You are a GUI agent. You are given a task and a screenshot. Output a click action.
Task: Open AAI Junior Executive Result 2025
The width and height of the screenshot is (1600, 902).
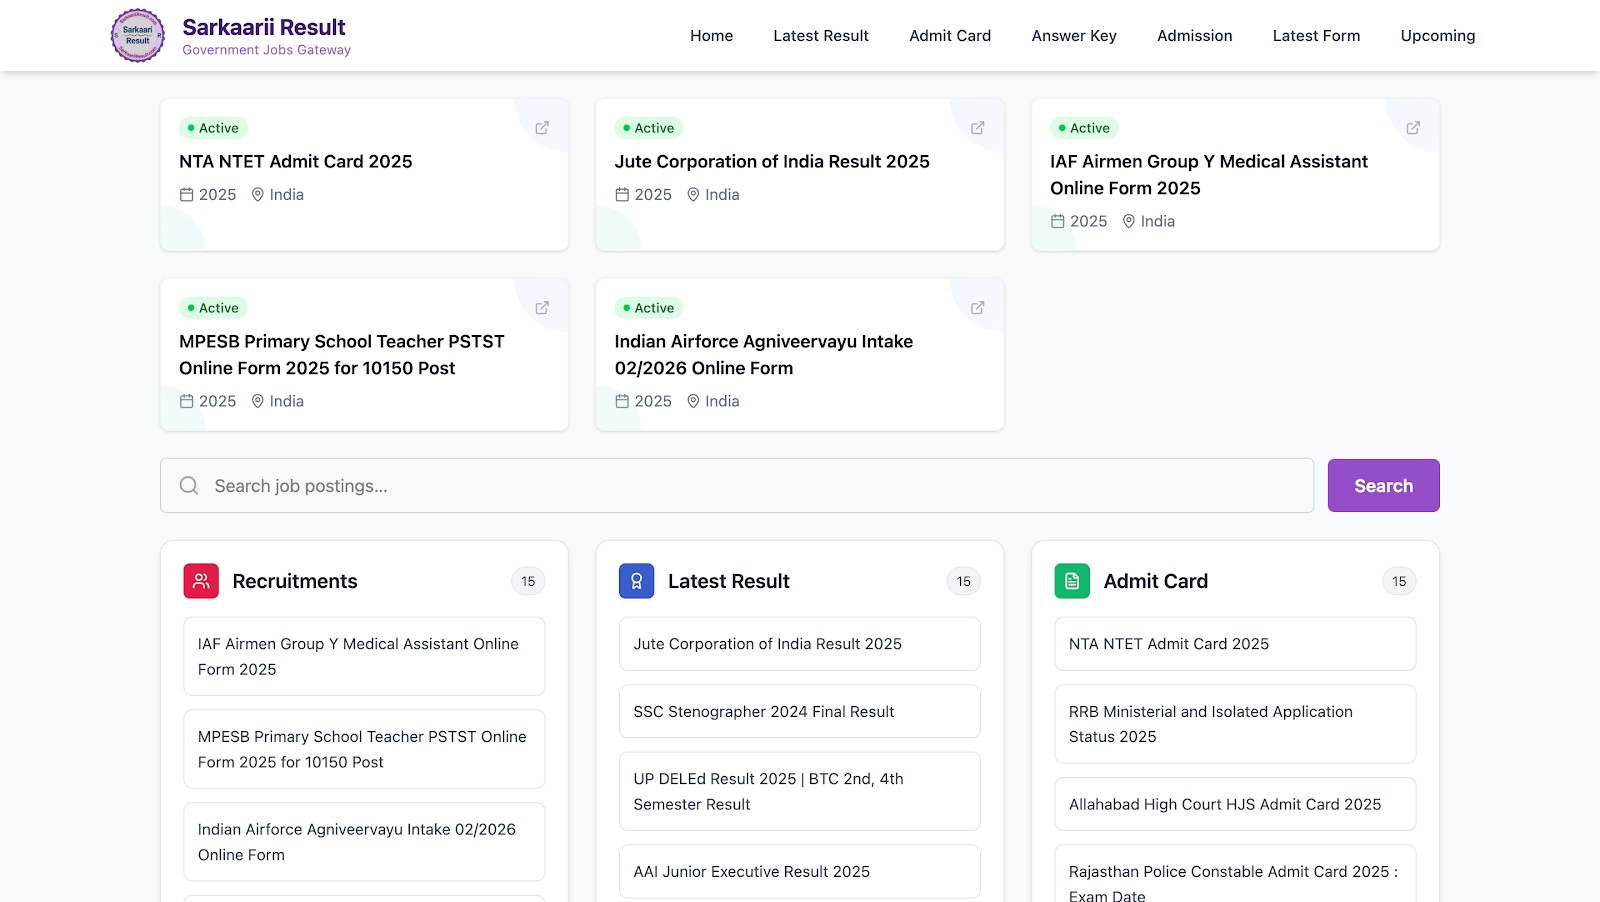(800, 871)
